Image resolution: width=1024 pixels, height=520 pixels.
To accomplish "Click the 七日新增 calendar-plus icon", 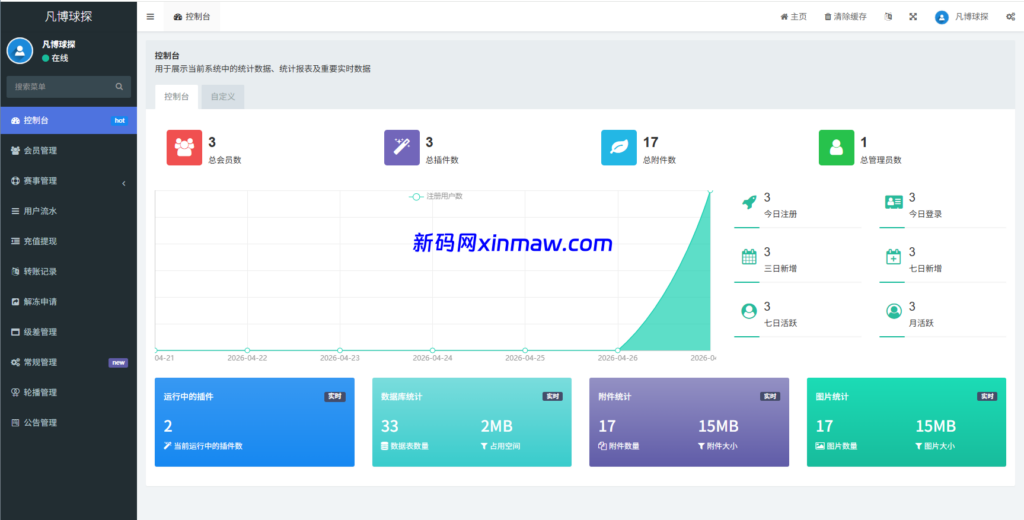I will click(x=893, y=257).
